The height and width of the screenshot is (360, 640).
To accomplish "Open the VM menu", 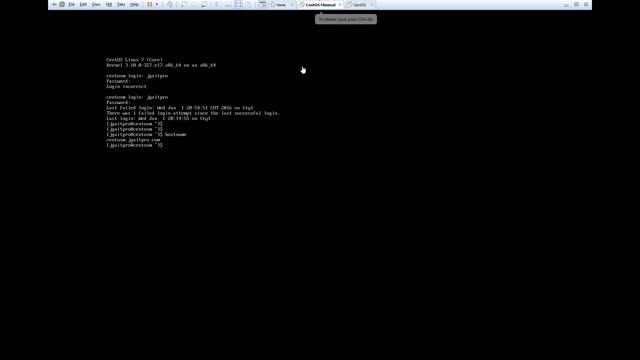I will point(109,4).
